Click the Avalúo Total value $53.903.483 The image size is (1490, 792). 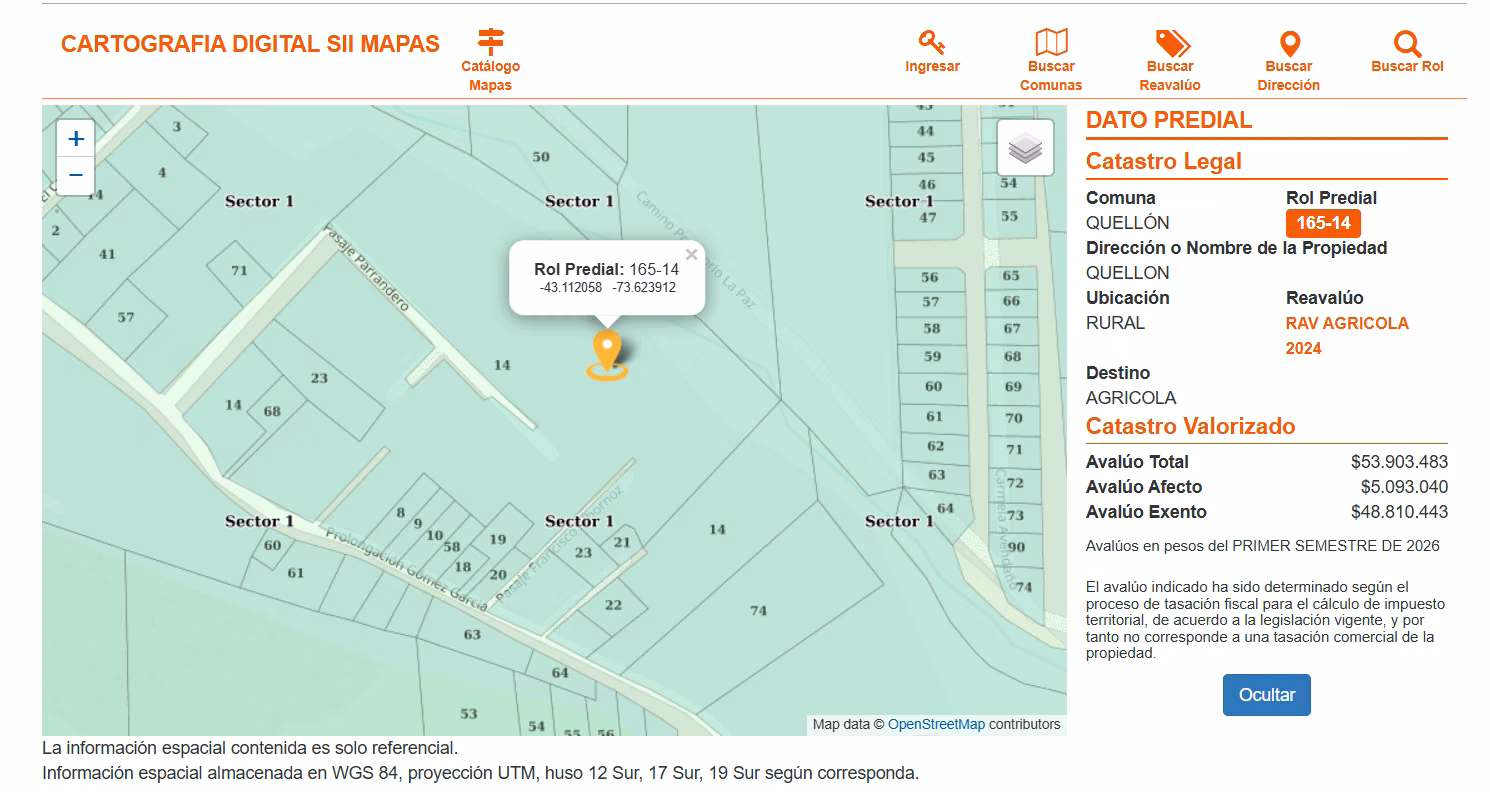1399,462
